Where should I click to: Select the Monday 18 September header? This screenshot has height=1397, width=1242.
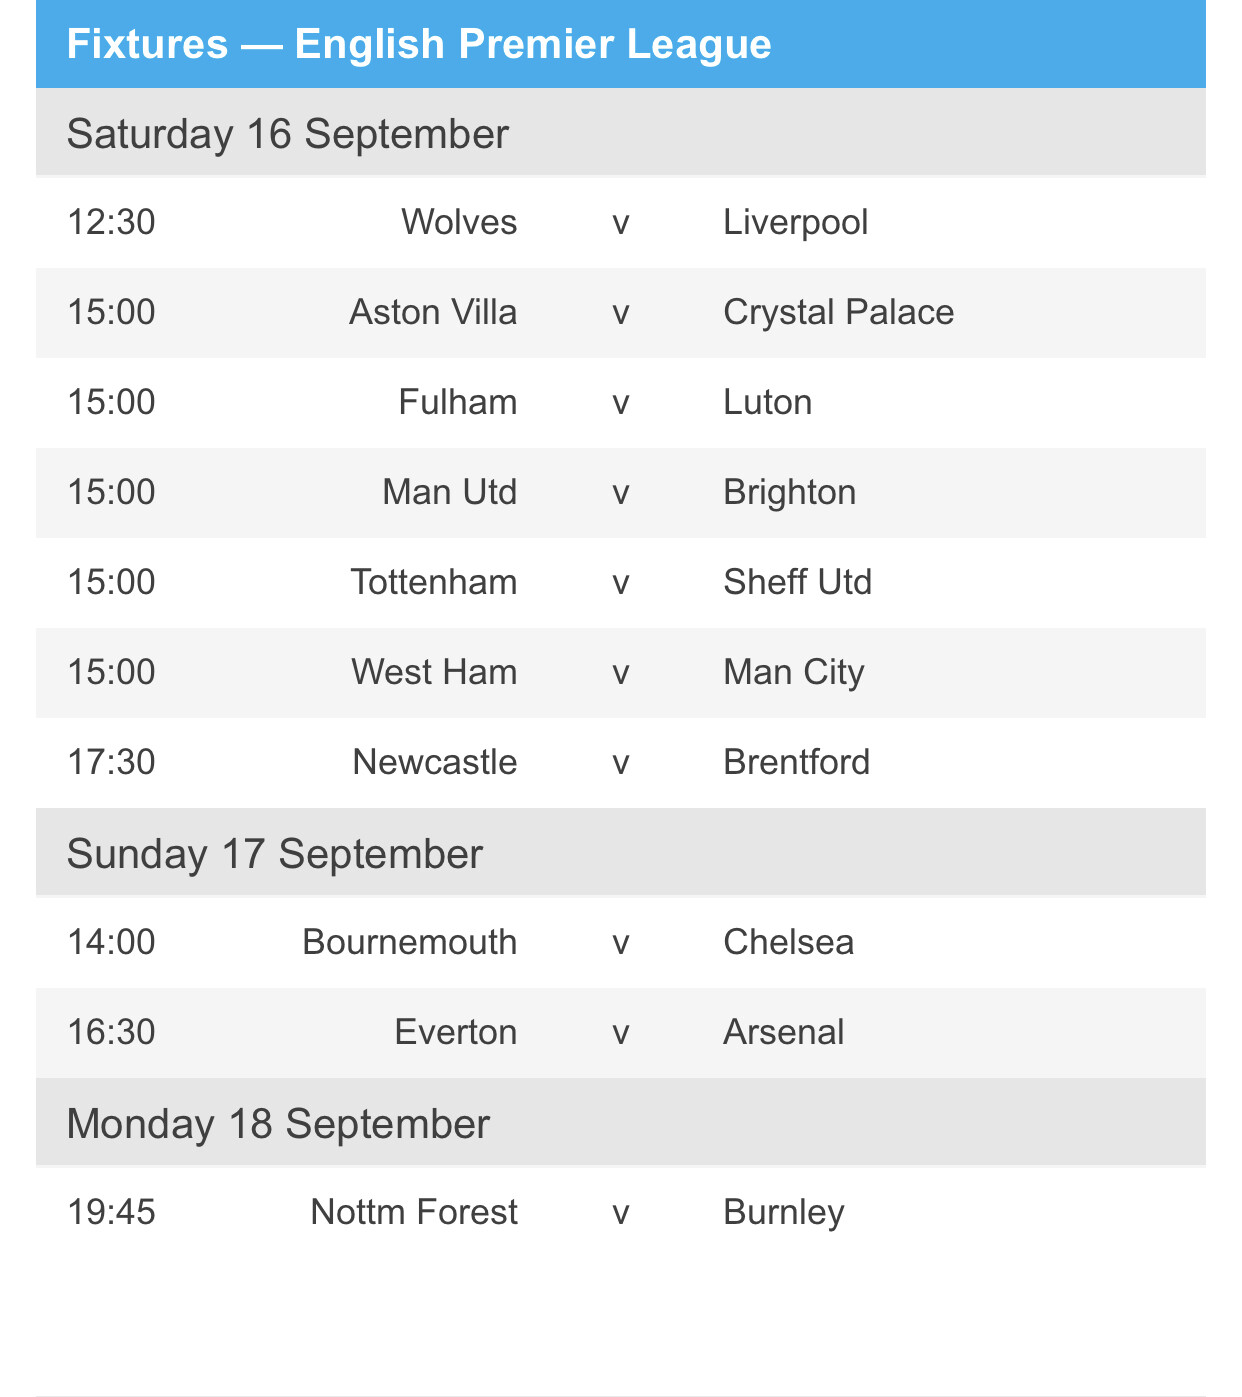620,1122
